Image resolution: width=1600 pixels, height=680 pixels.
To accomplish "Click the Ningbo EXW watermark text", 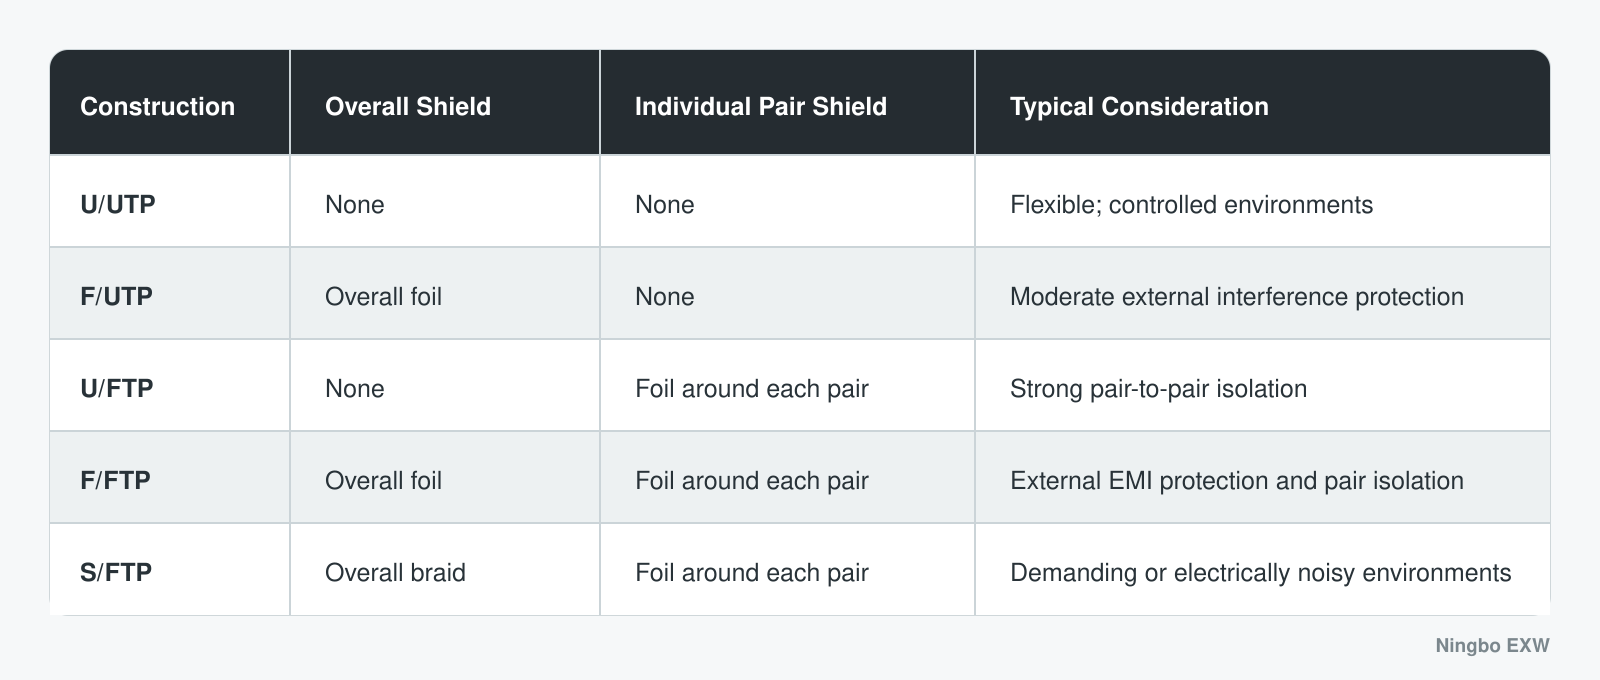I will pyautogui.click(x=1492, y=645).
